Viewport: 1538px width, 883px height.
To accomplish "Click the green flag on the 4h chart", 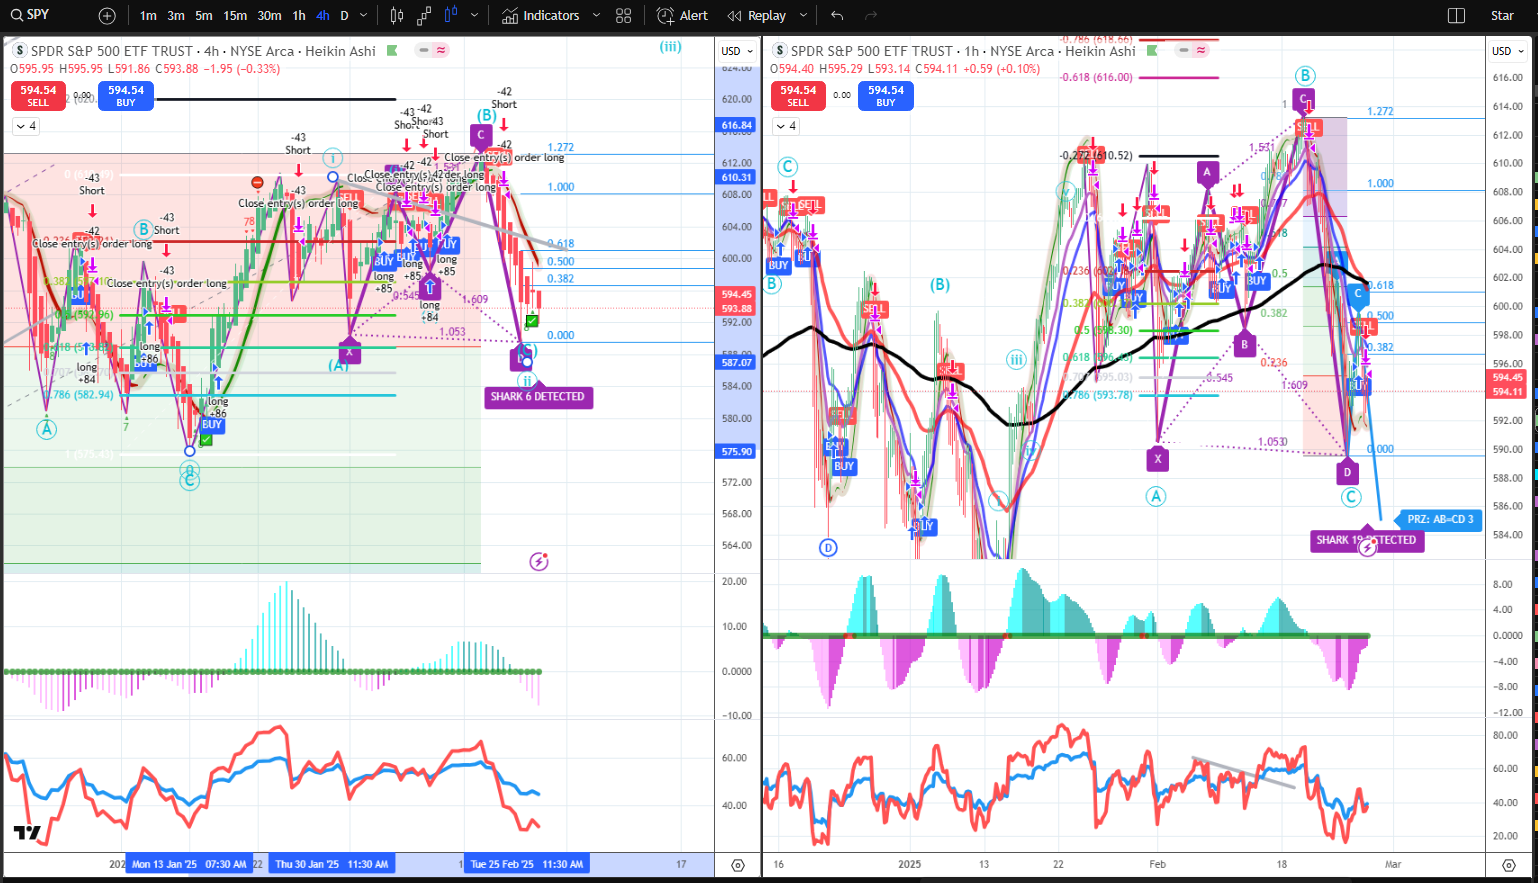I will tap(393, 50).
